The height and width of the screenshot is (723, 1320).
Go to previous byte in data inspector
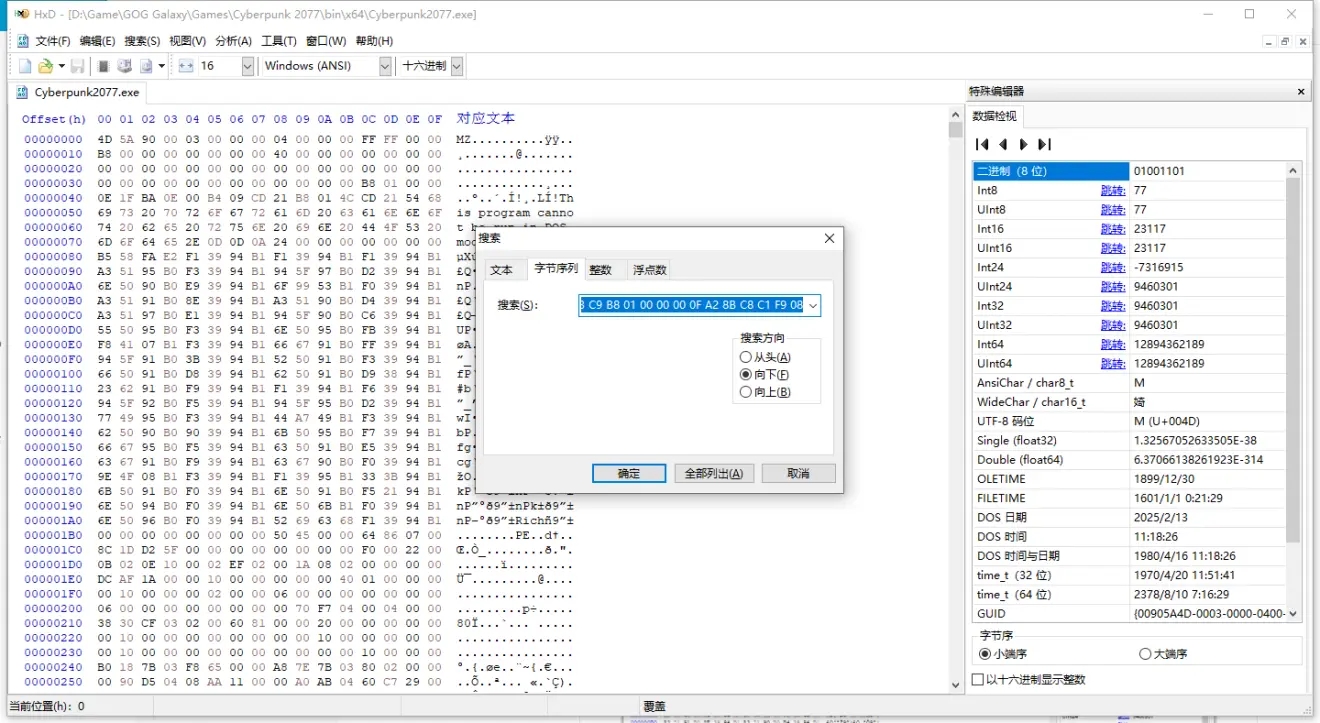pos(1003,144)
